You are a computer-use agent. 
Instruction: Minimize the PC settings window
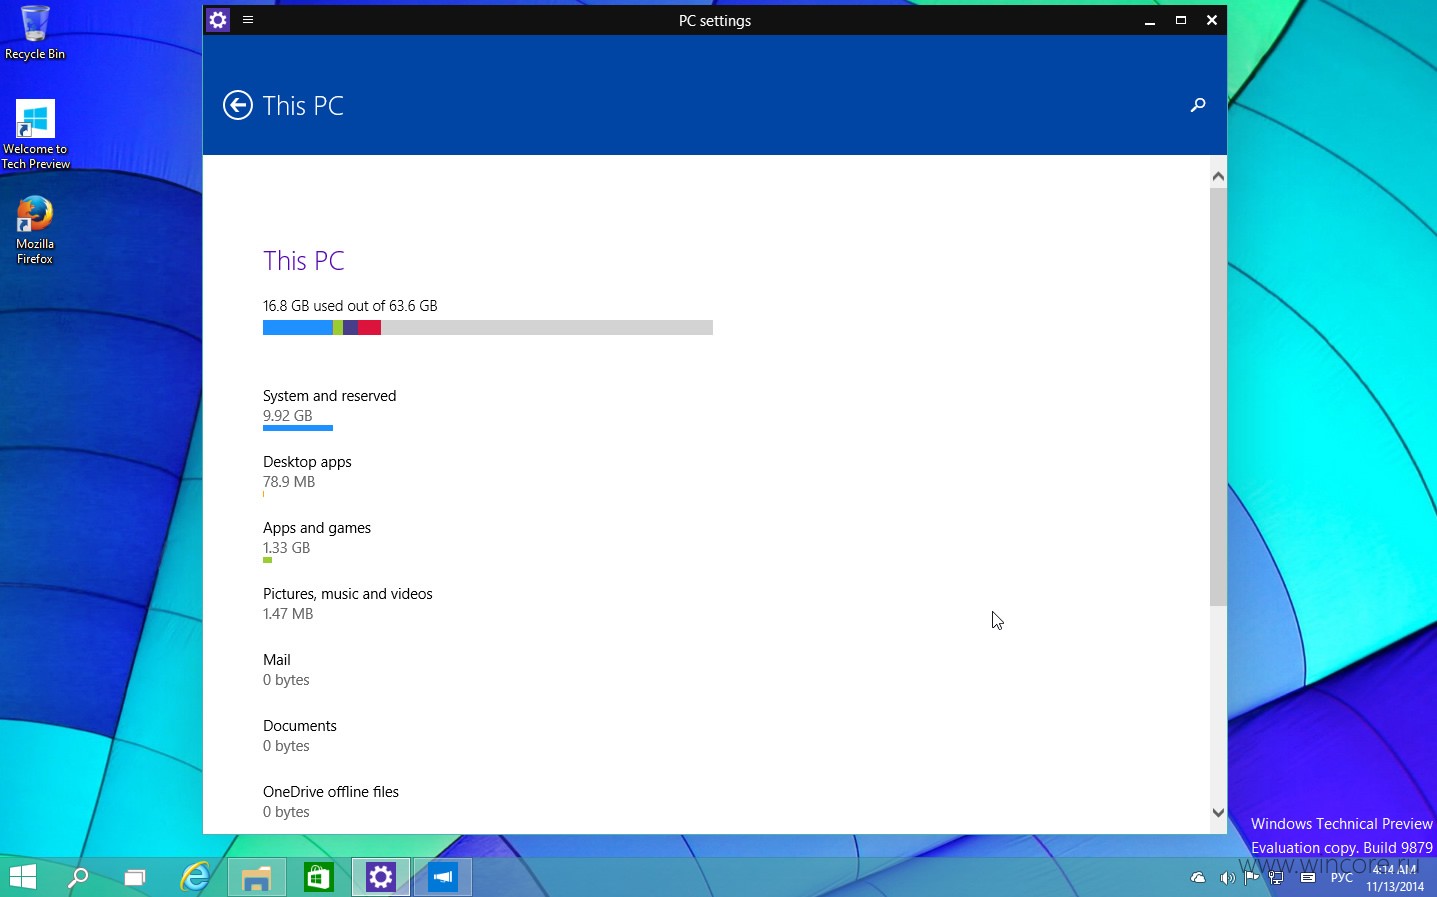tap(1150, 20)
